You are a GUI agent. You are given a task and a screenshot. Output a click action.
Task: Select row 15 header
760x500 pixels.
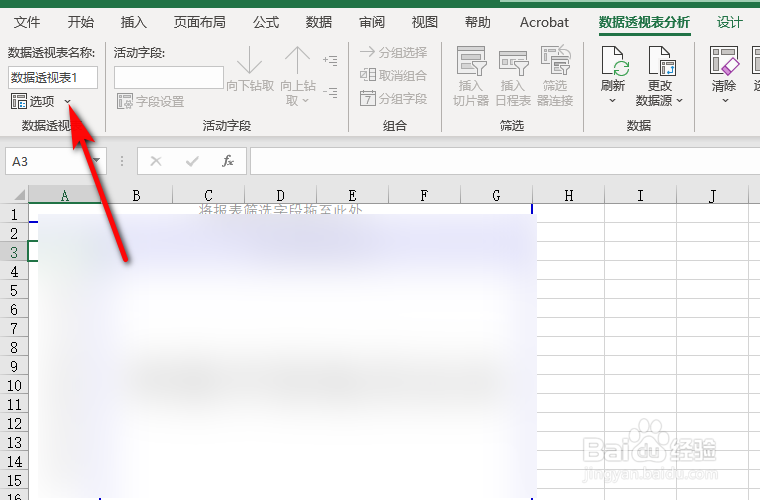(x=14, y=480)
